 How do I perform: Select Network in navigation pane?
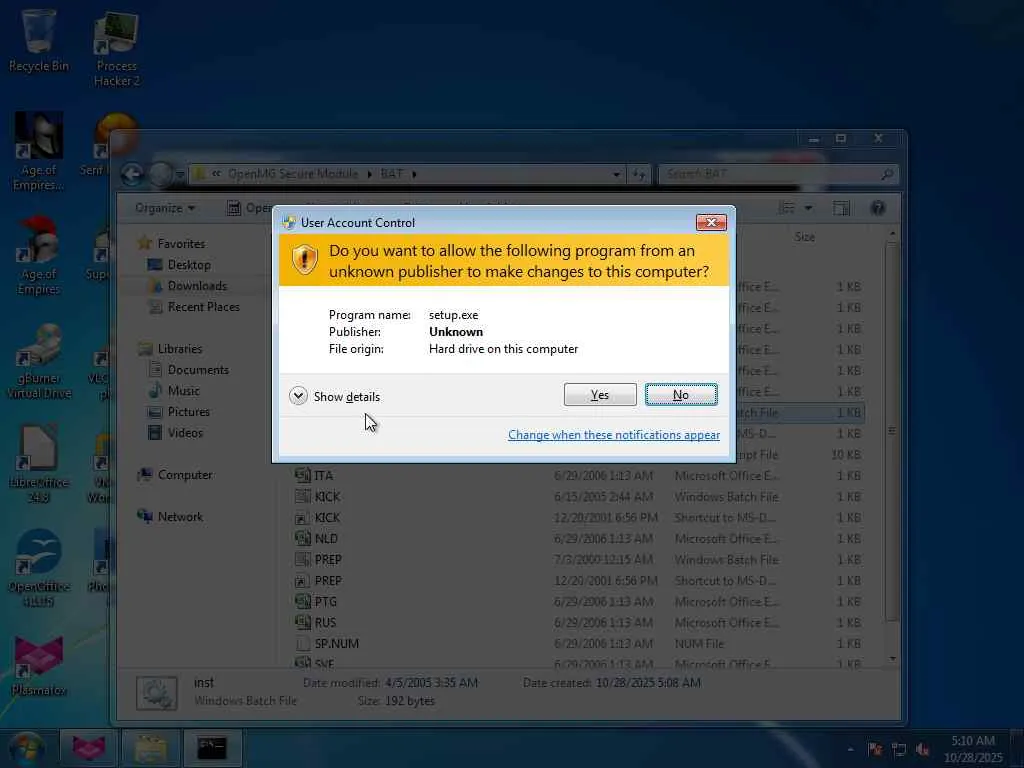(x=170, y=517)
